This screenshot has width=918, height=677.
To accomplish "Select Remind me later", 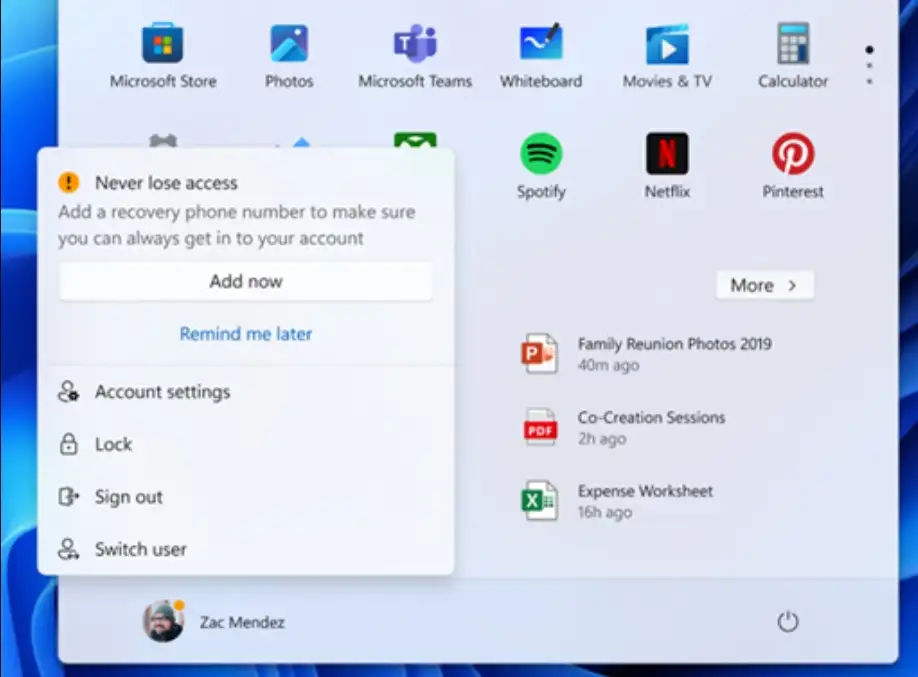I will (245, 333).
